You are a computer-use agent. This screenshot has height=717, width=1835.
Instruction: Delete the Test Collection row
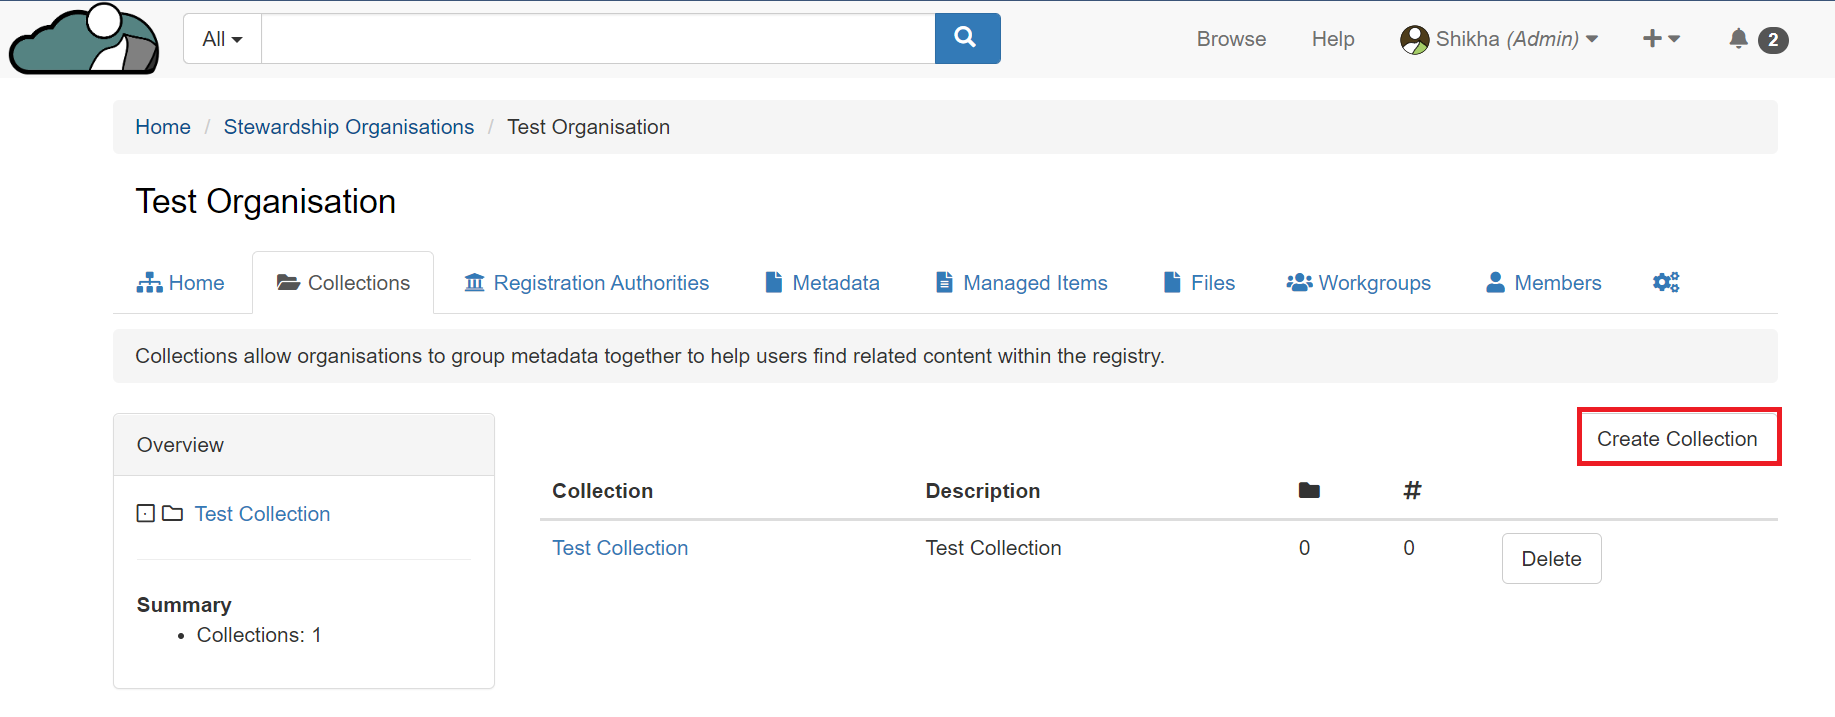tap(1551, 558)
